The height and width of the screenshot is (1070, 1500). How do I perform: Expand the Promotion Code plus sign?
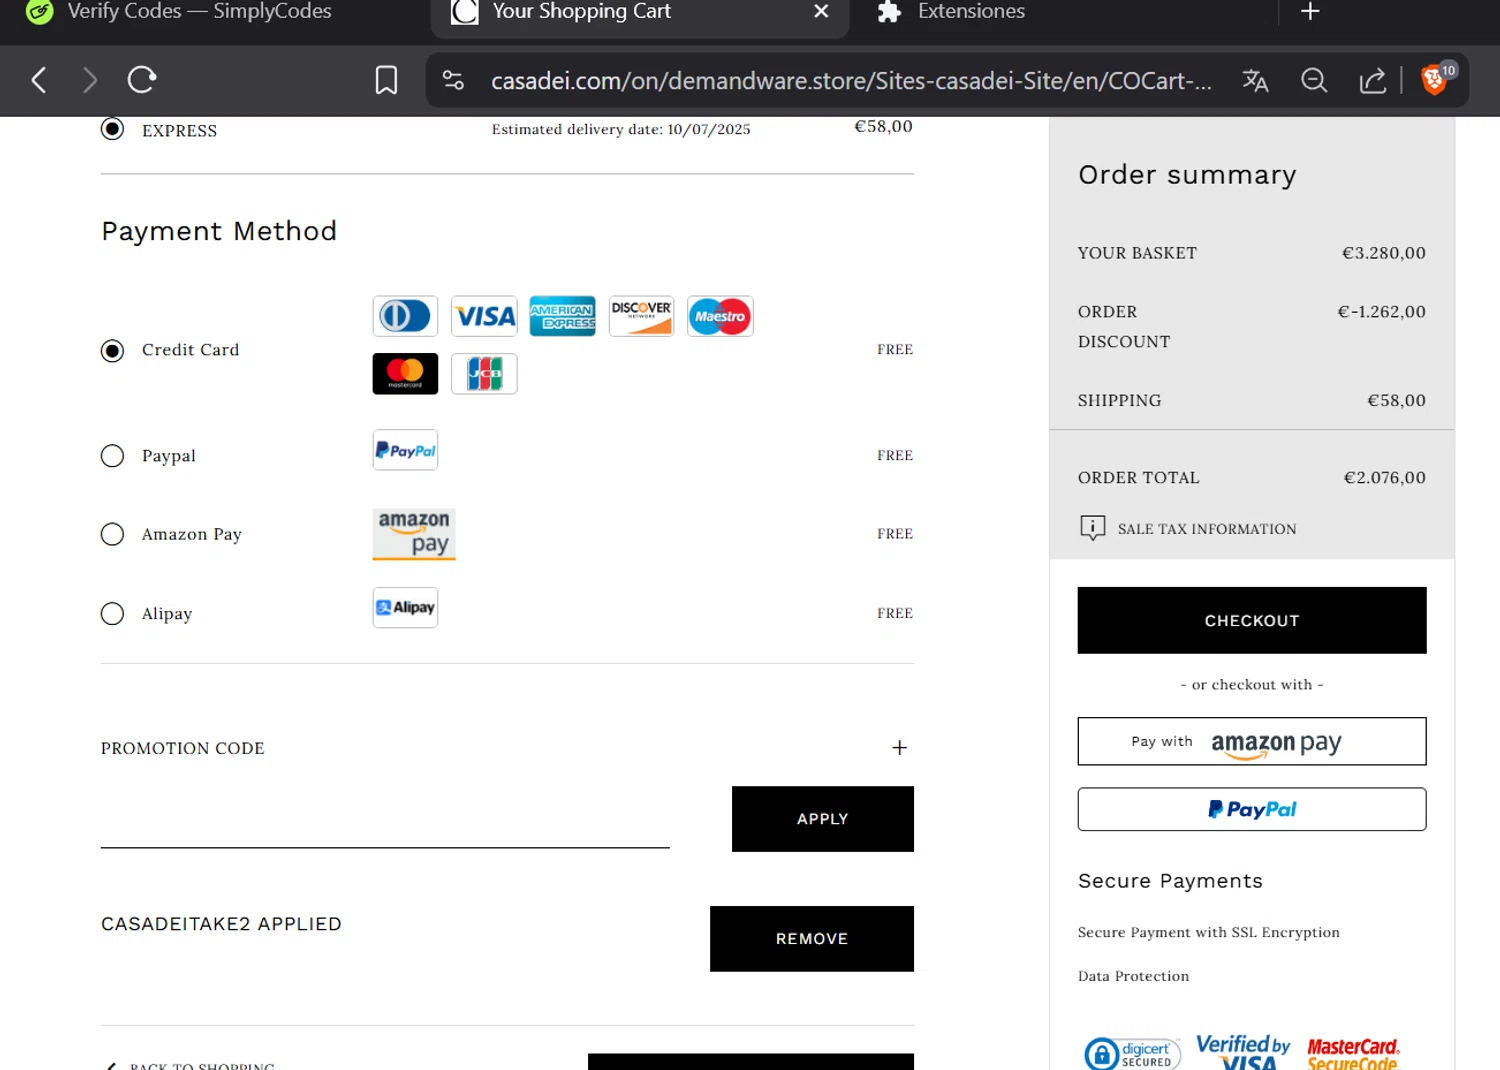pos(899,748)
